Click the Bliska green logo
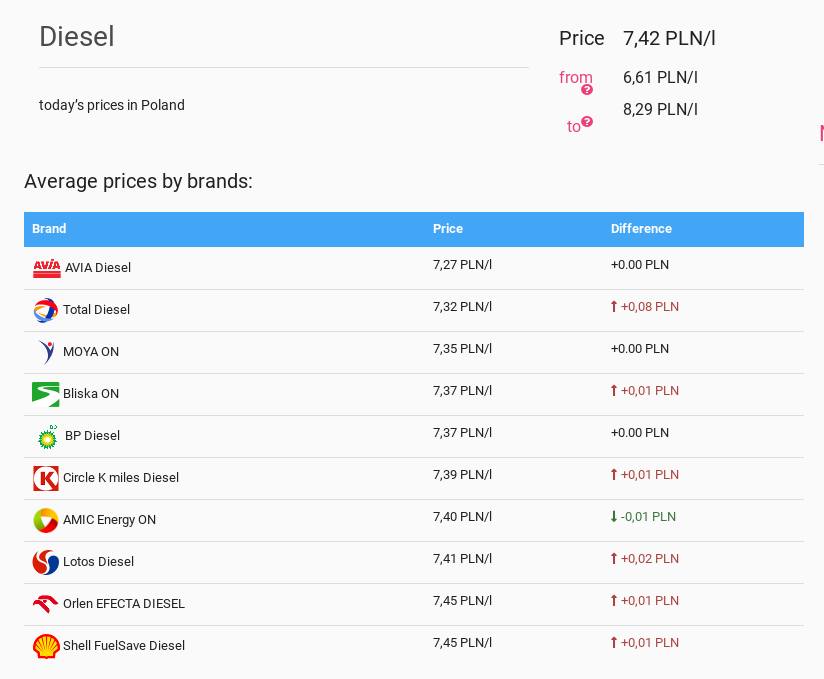This screenshot has height=679, width=824. click(46, 394)
